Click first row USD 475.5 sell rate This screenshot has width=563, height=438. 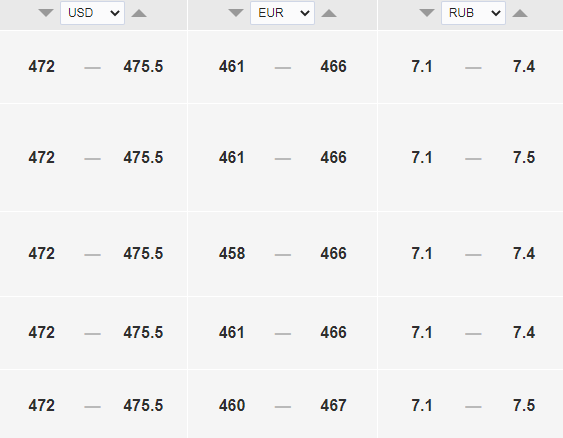143,66
